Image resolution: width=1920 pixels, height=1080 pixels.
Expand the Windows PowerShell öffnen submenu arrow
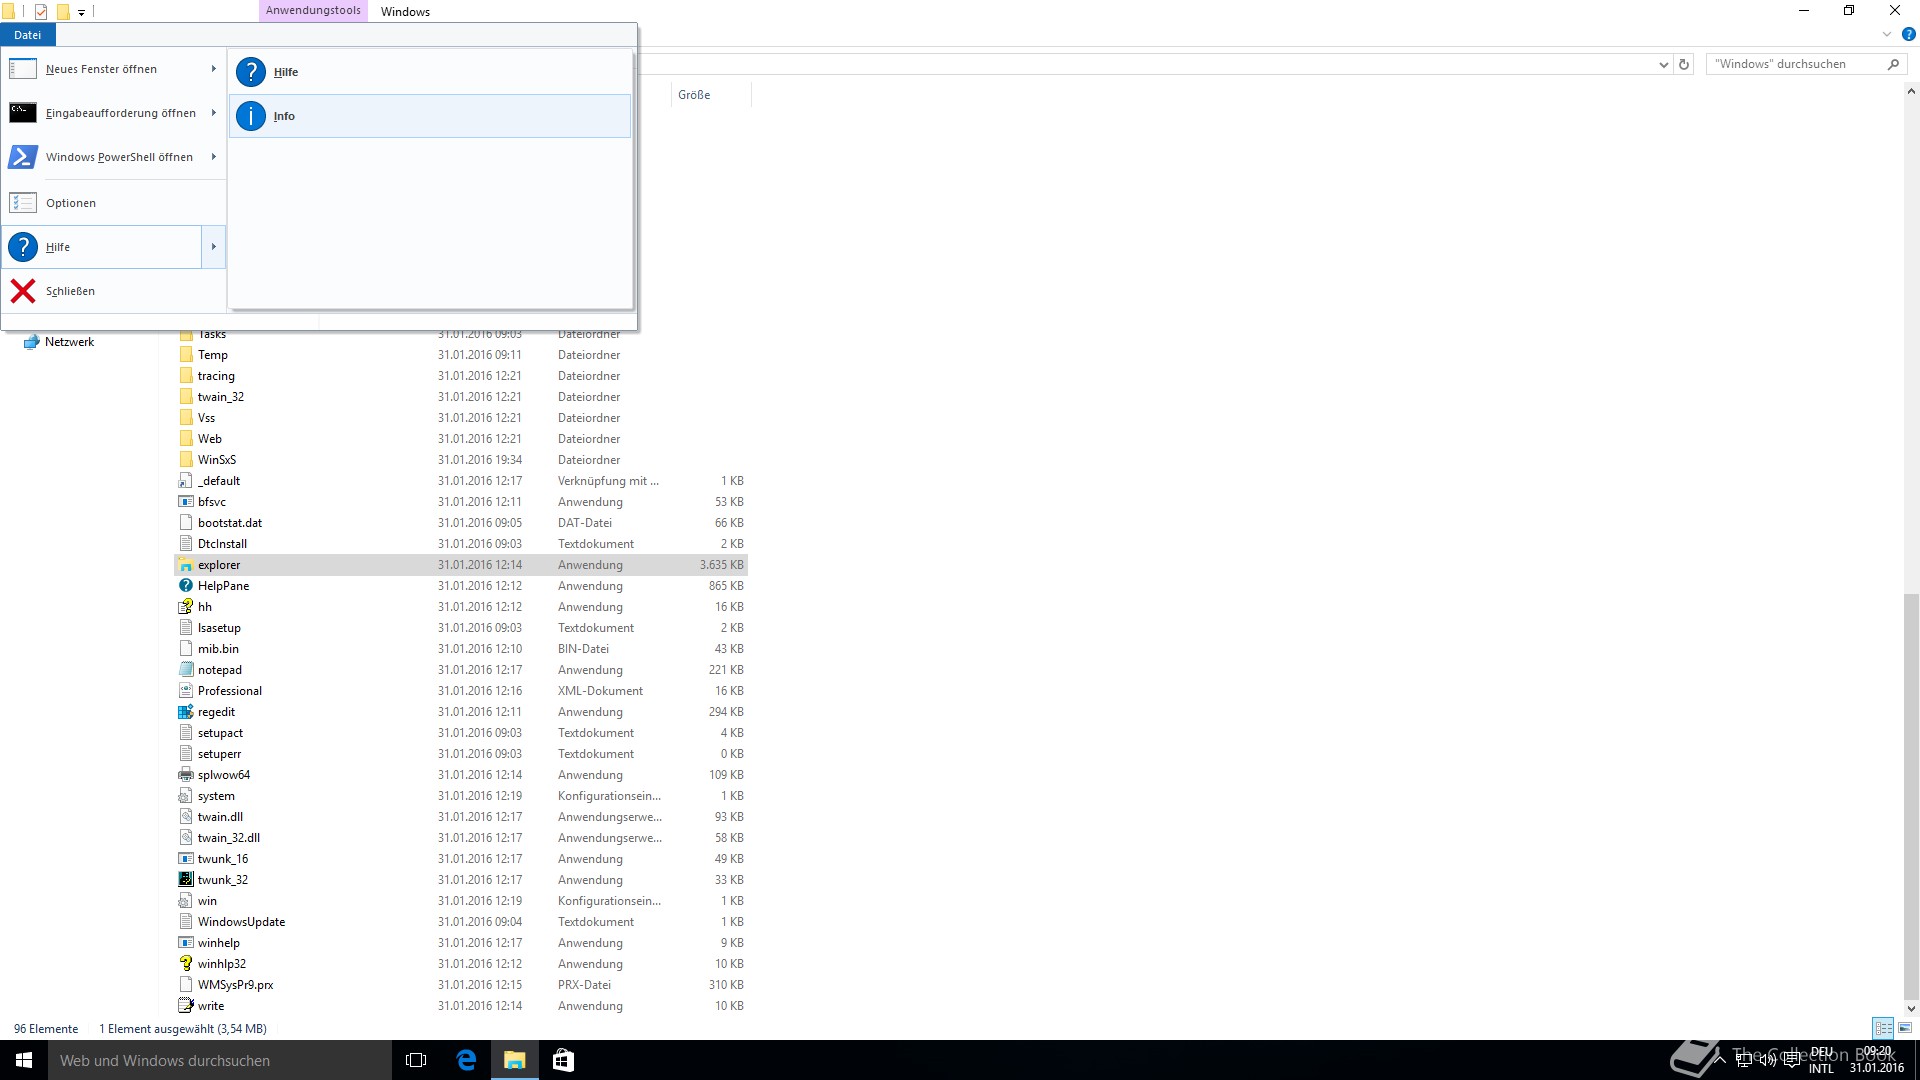[214, 157]
